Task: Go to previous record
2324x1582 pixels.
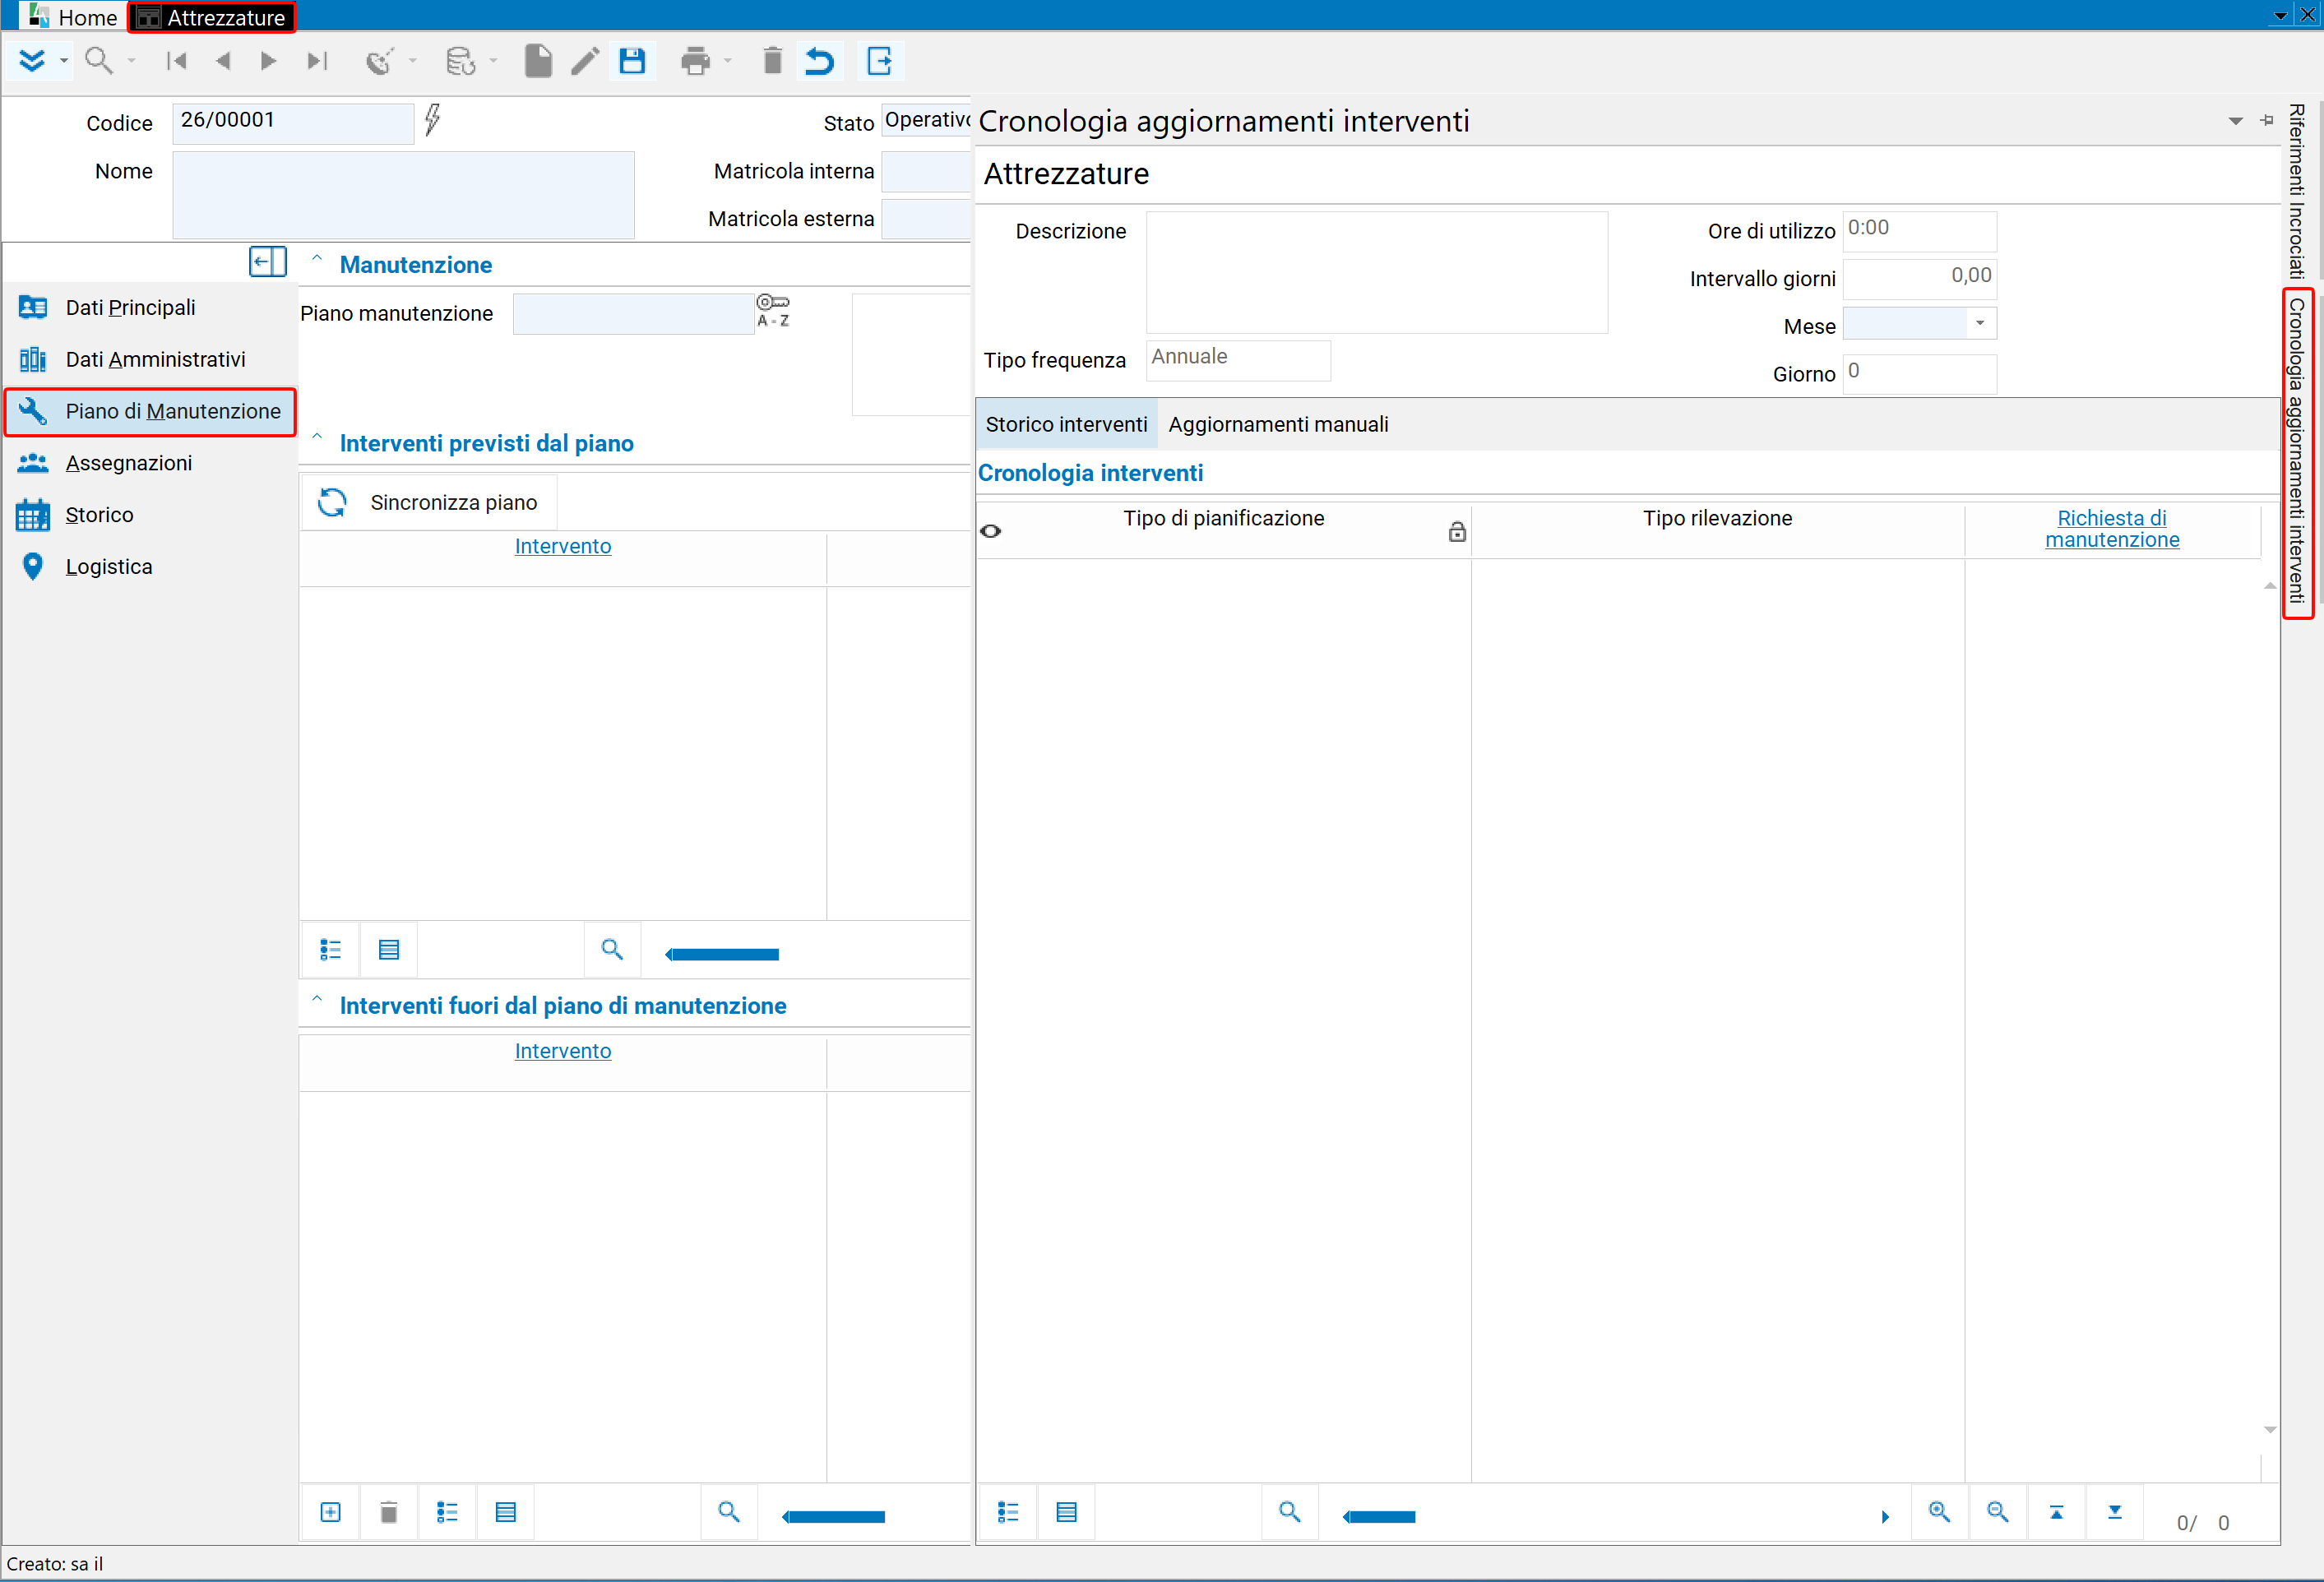Action: [x=222, y=61]
